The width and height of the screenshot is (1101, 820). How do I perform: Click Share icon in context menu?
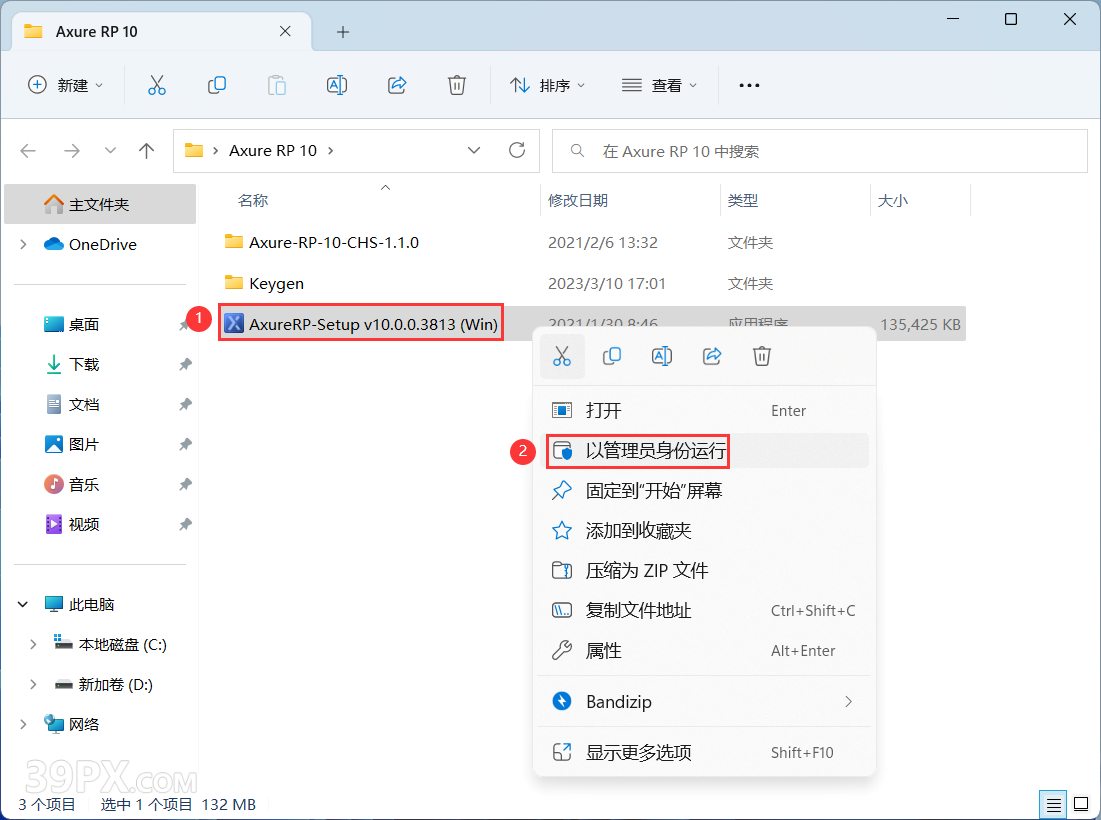coord(712,357)
